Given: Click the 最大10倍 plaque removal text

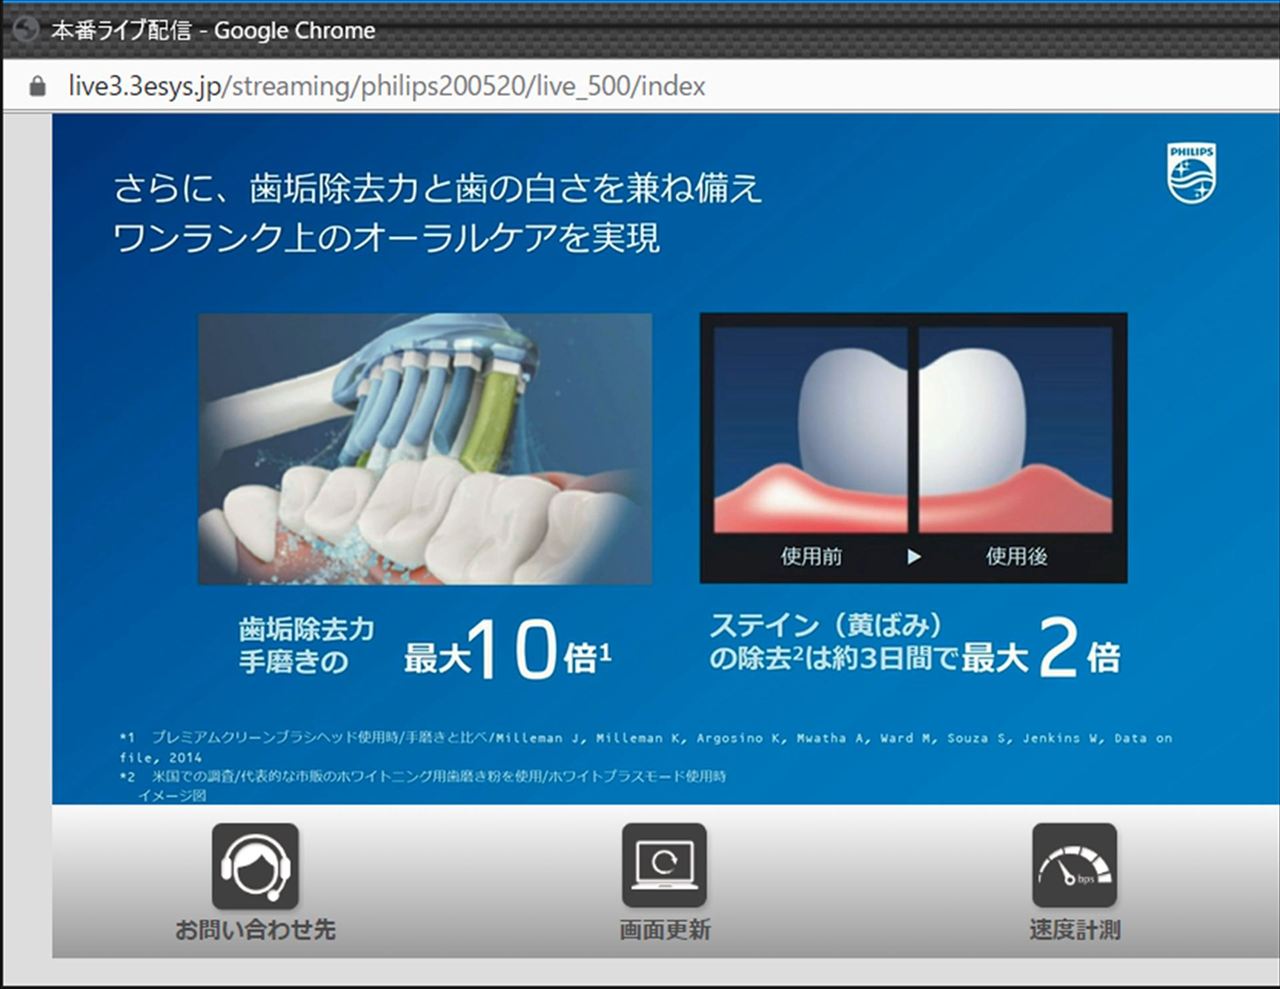Looking at the screenshot, I should pos(506,652).
